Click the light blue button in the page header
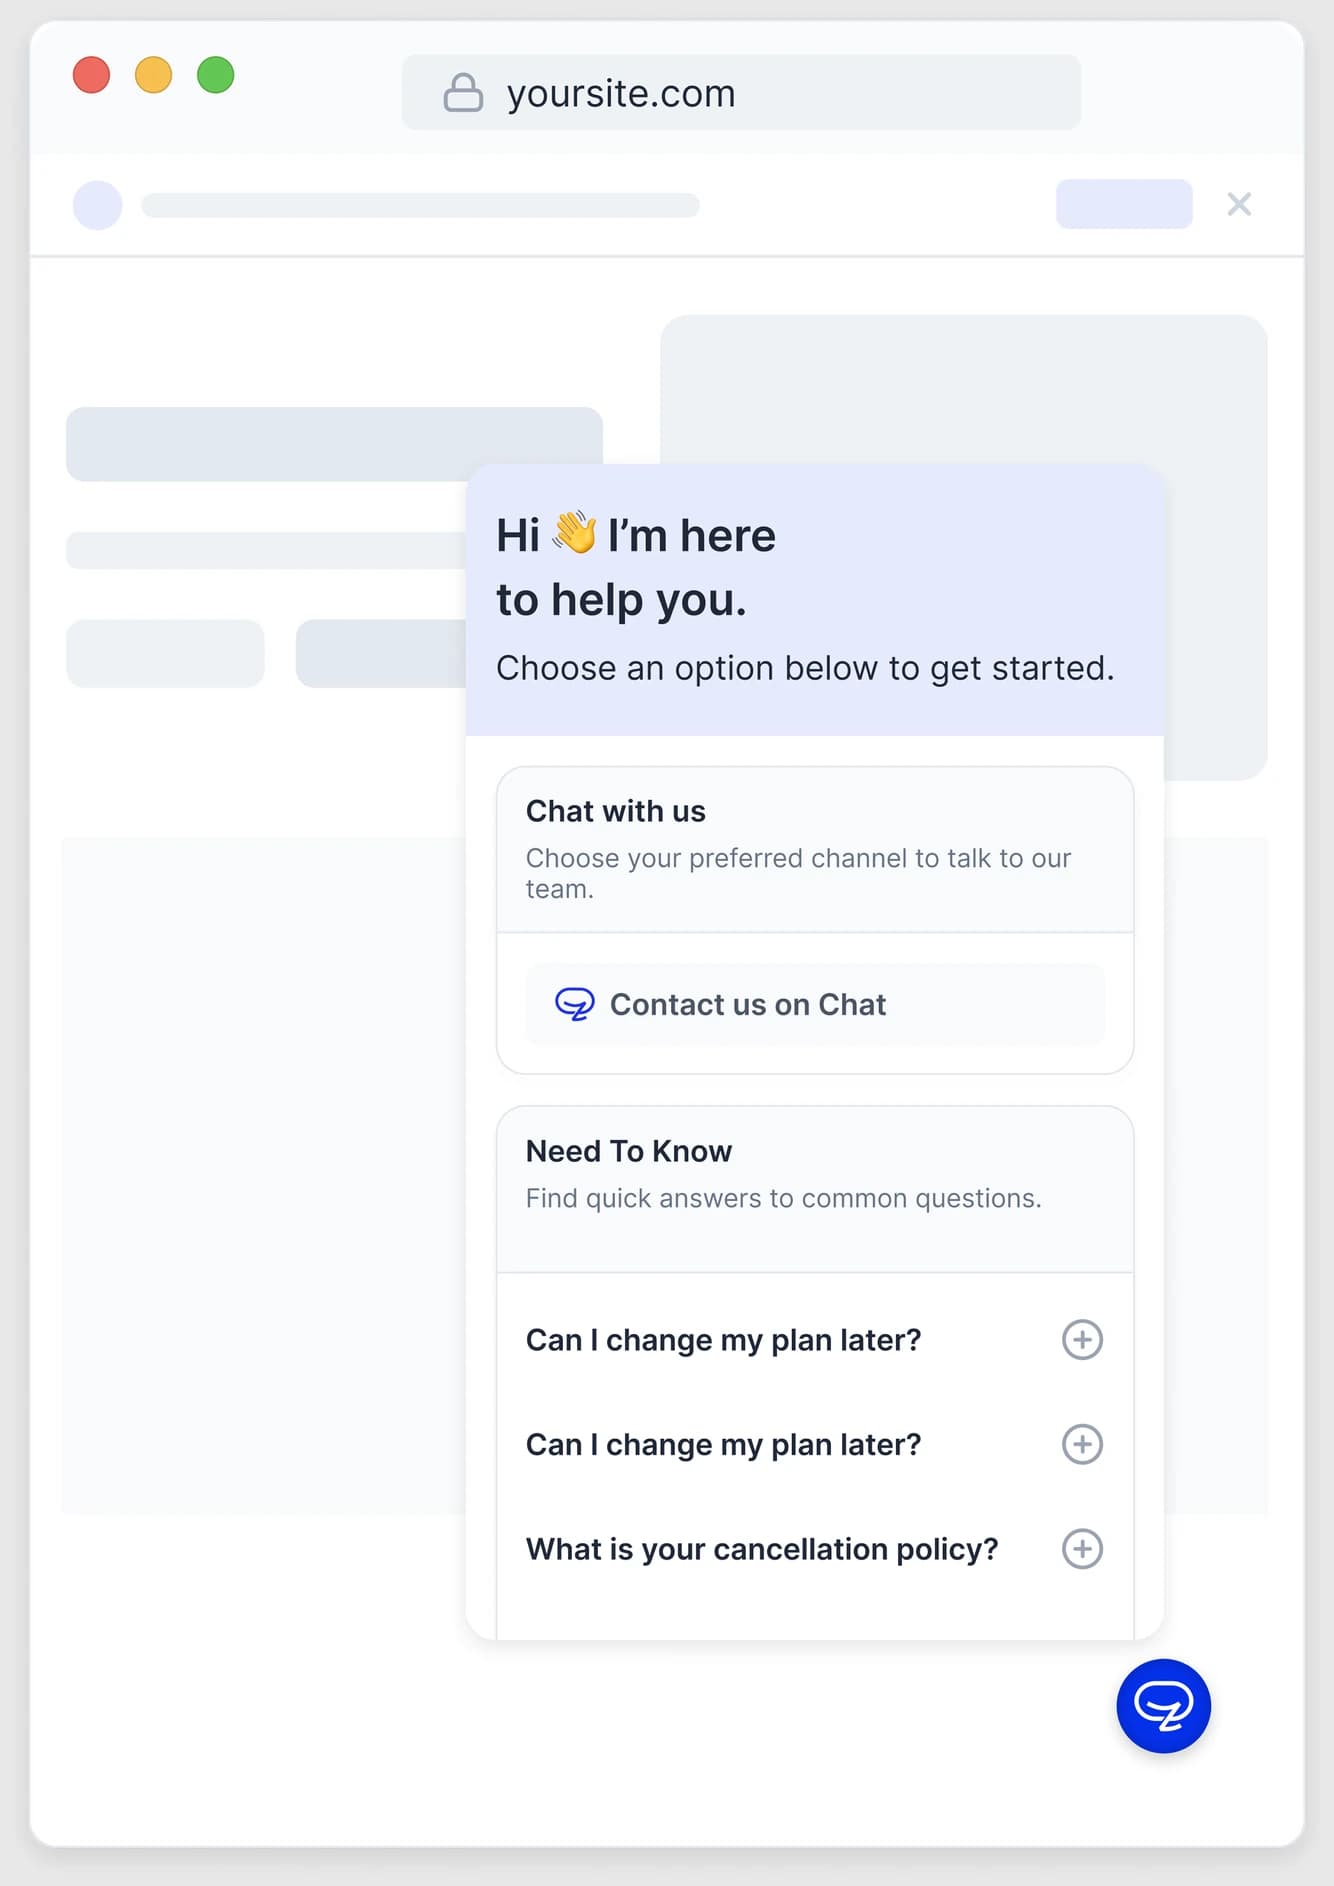Screen dimensions: 1334x1886 1124,204
